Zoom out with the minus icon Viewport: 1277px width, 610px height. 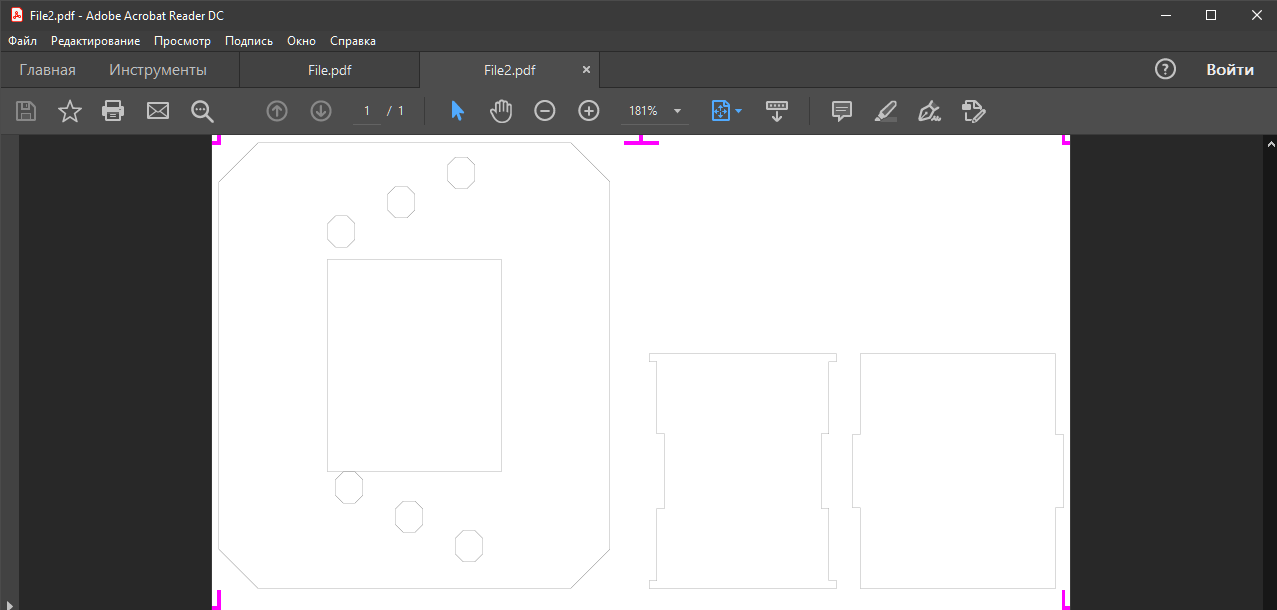point(545,111)
